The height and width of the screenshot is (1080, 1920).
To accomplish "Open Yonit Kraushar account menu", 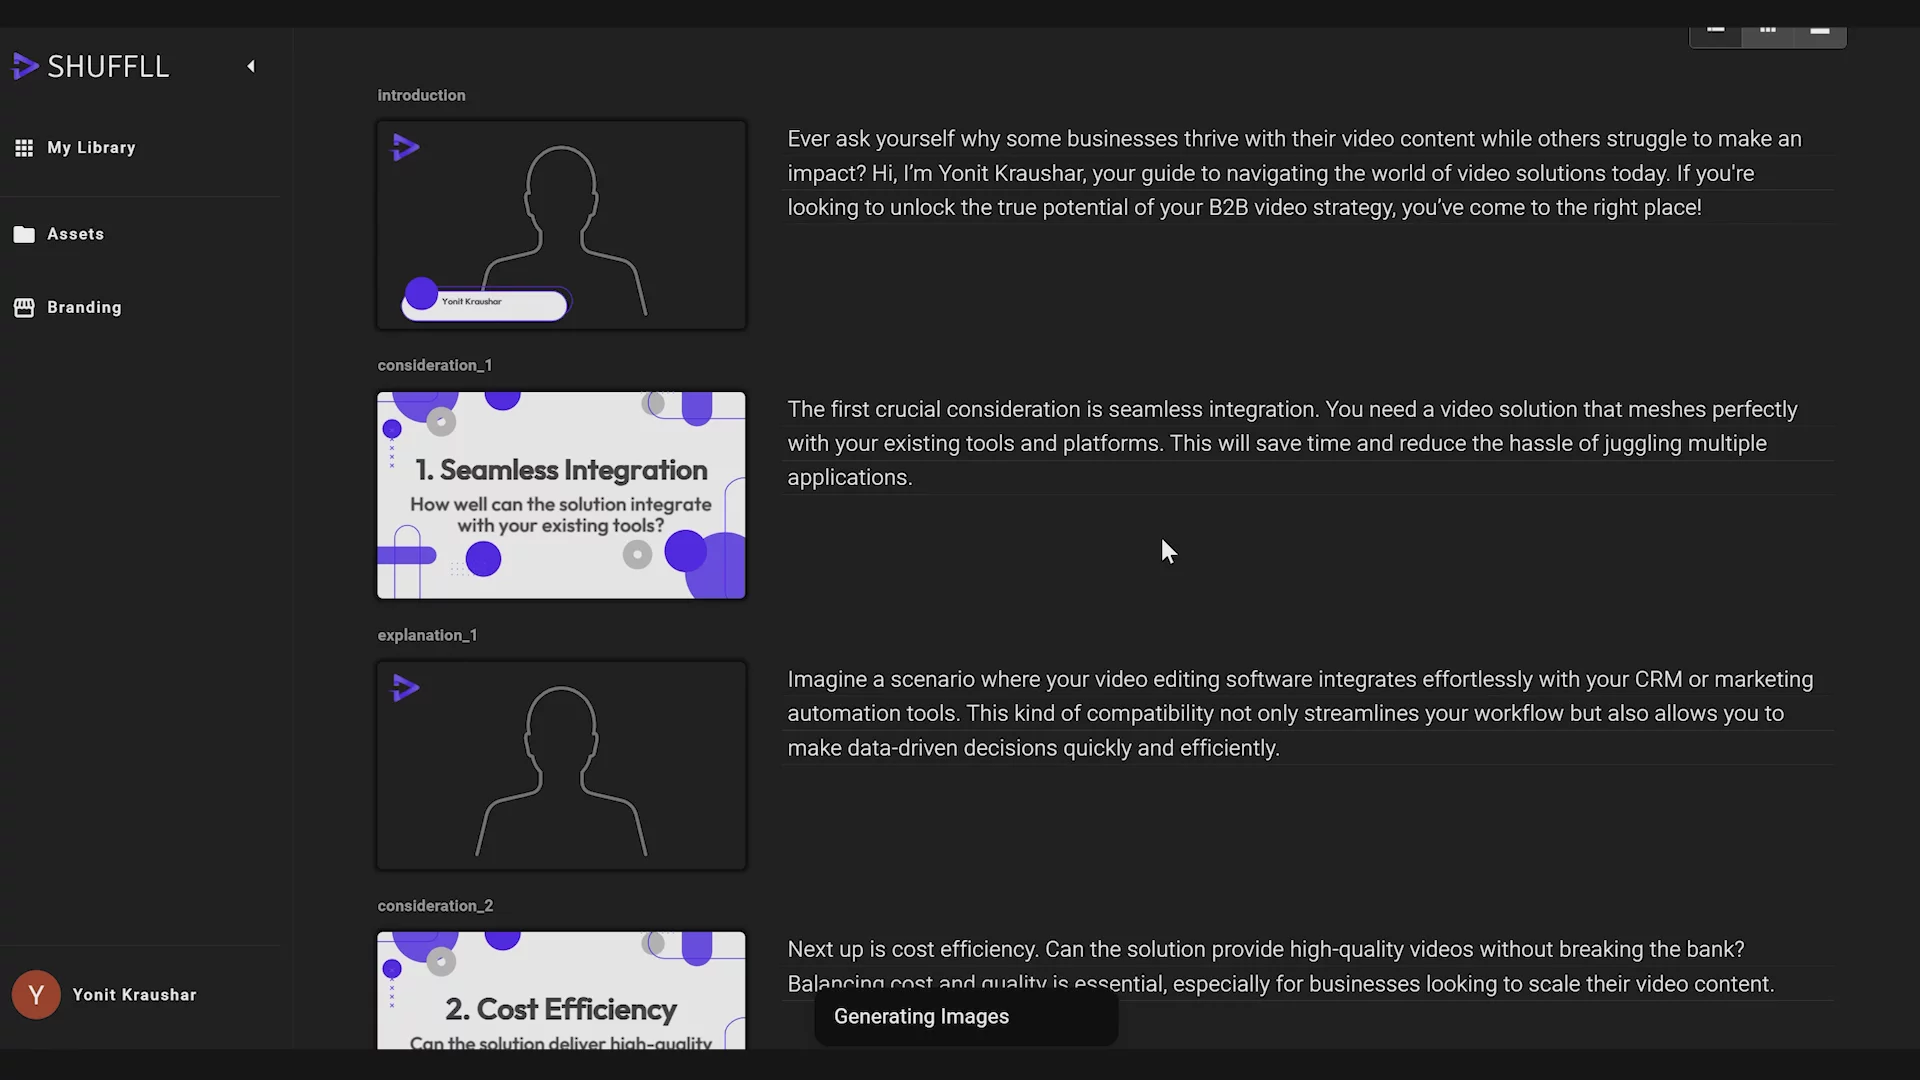I will click(134, 994).
